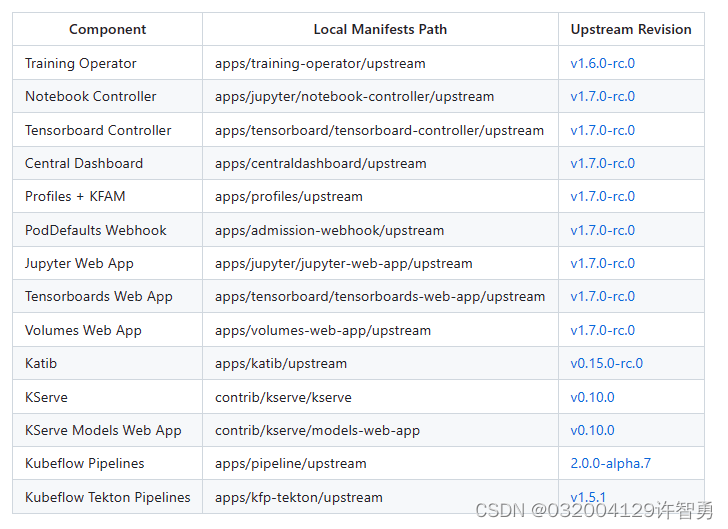Click the apps/training-operator/upstream path
The width and height of the screenshot is (728, 529).
(320, 63)
